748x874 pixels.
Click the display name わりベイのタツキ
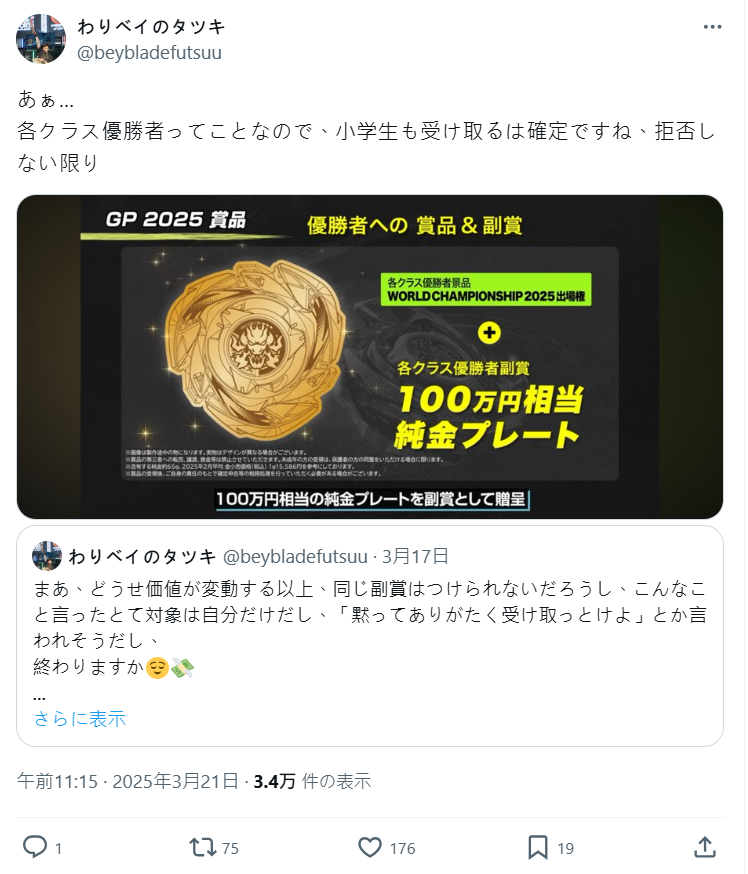pos(151,27)
